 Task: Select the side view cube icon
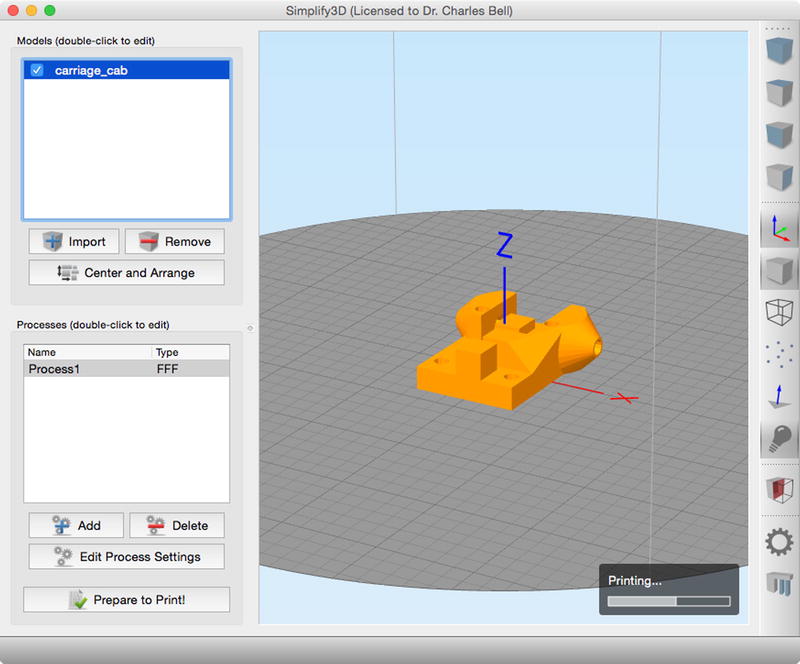(x=779, y=177)
